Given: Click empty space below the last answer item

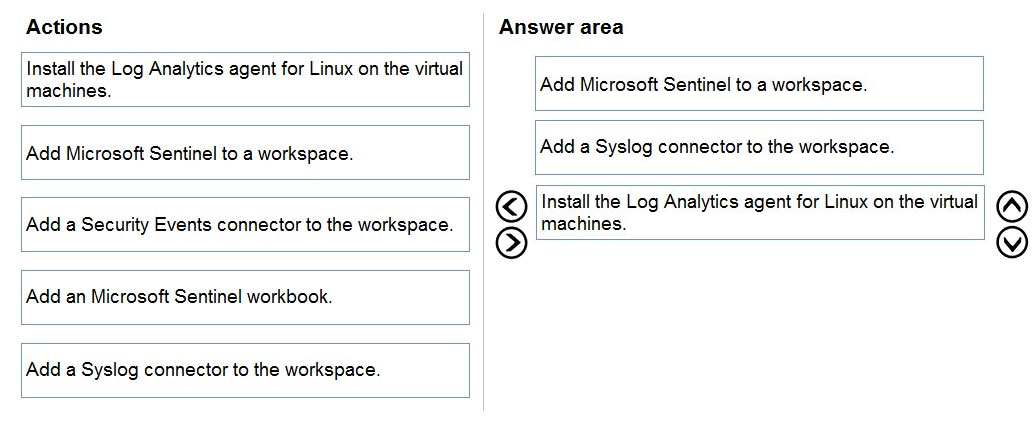Looking at the screenshot, I should 760,323.
